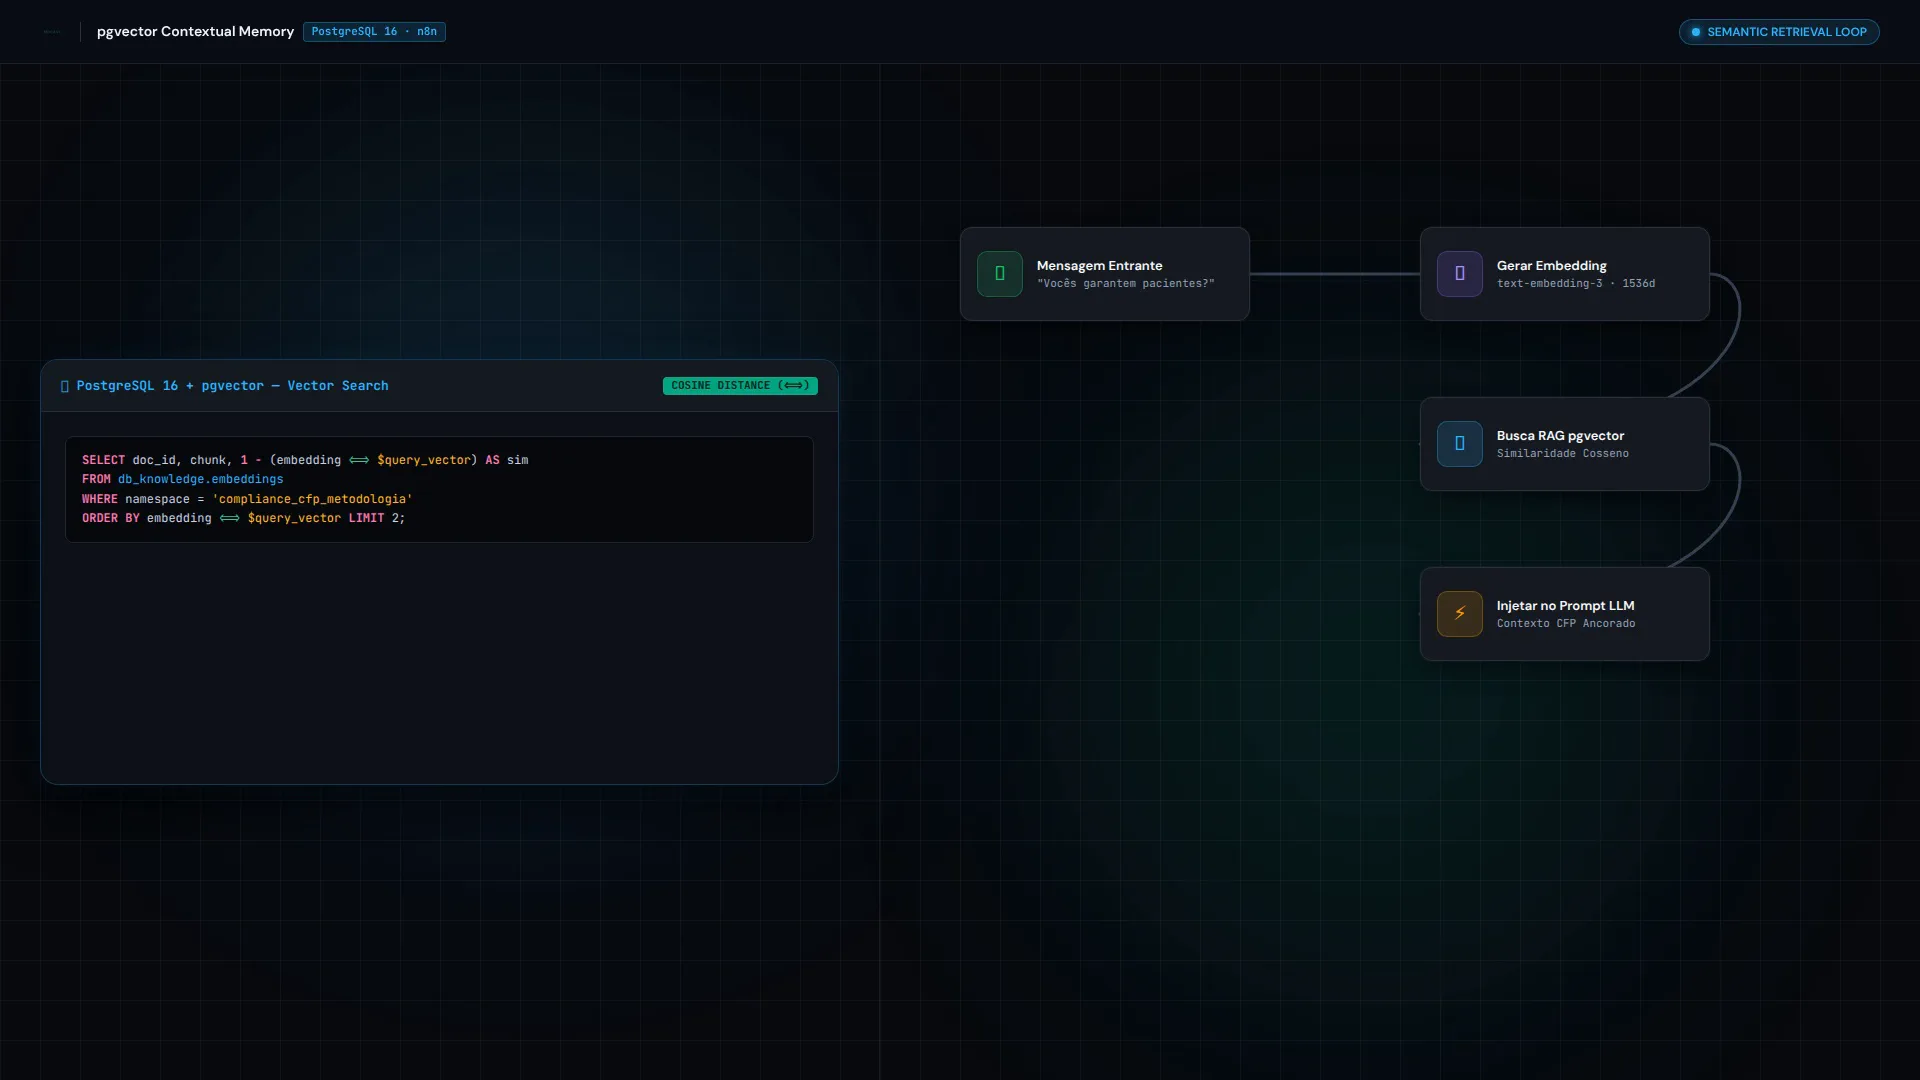Click the PostgreSQL 16 · n8n tag
Screen dimensions: 1920x1080
click(x=374, y=32)
